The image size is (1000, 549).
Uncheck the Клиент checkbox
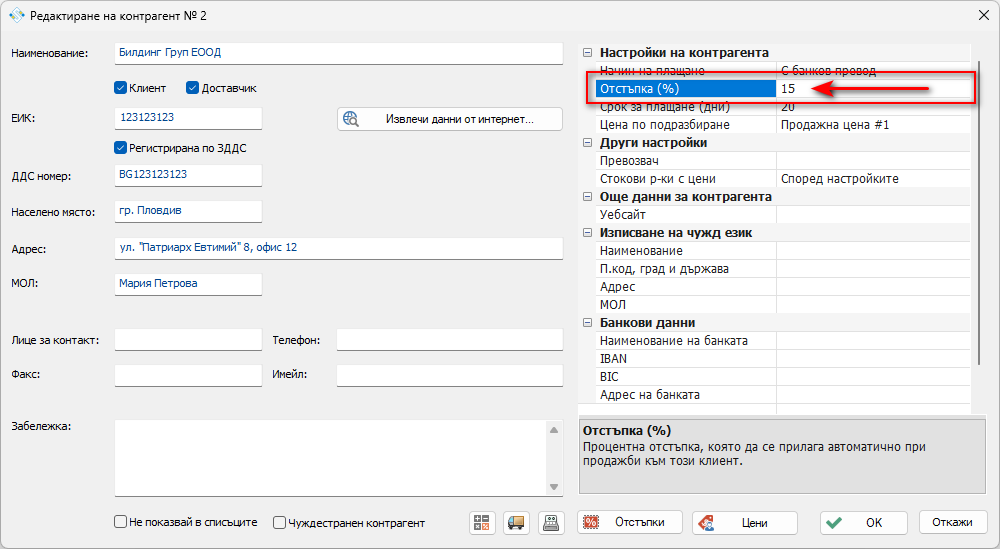click(121, 88)
